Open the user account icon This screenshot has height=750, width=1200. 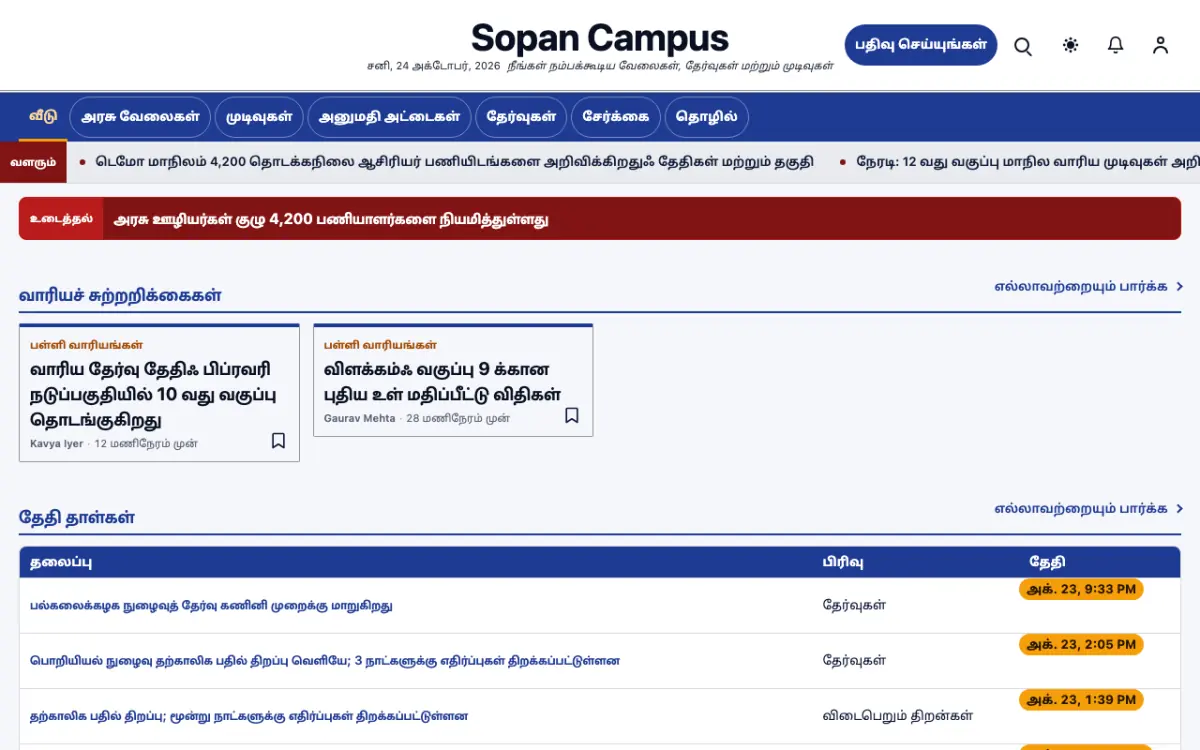tap(1160, 45)
